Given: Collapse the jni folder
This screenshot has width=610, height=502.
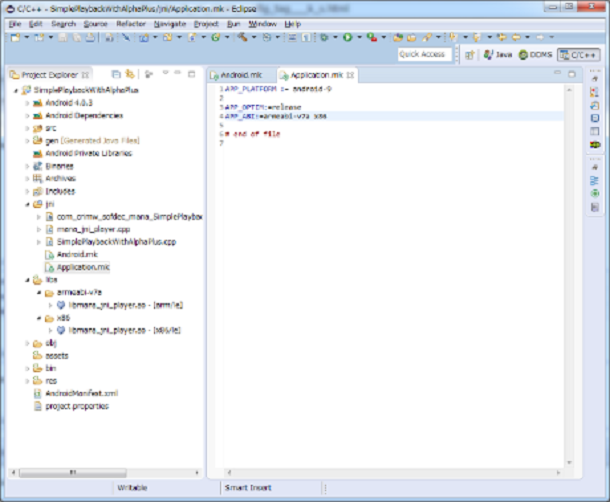Looking at the screenshot, I should coord(28,203).
